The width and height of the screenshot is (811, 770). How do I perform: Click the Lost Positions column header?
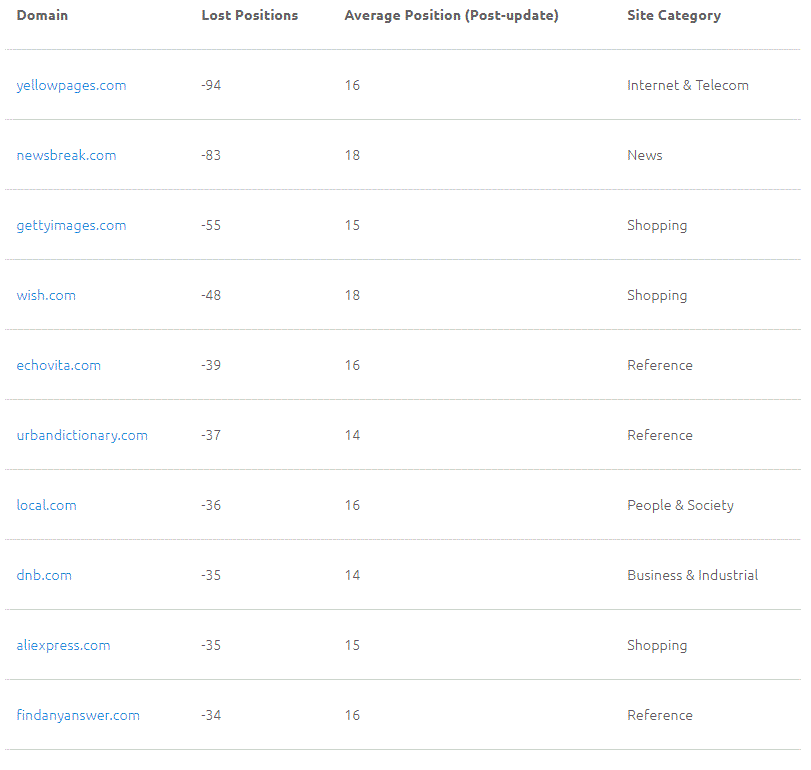(x=249, y=15)
